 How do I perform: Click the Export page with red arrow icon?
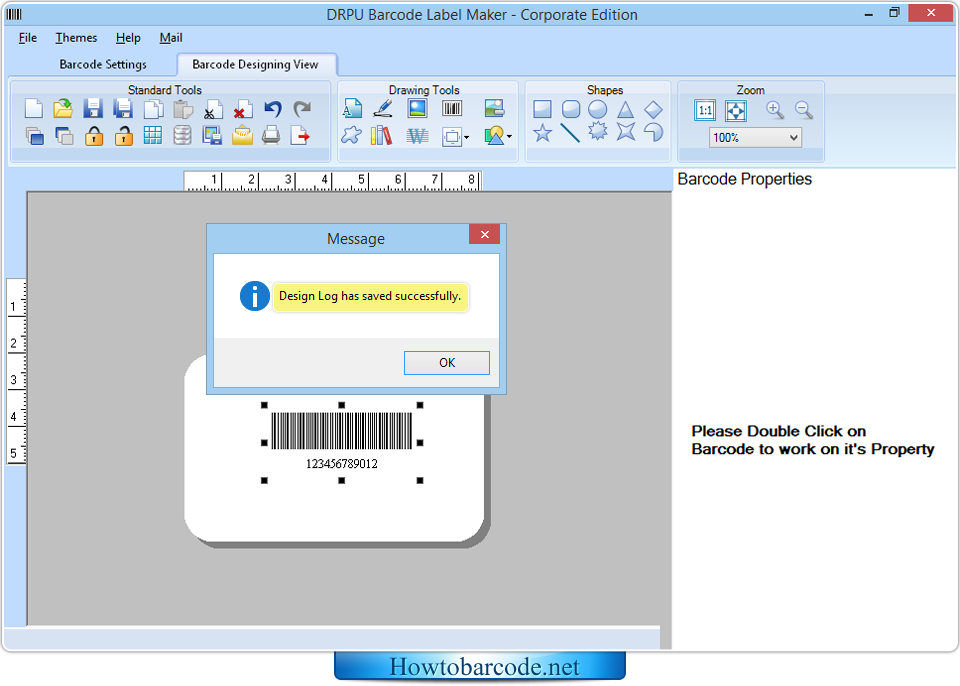(x=301, y=135)
